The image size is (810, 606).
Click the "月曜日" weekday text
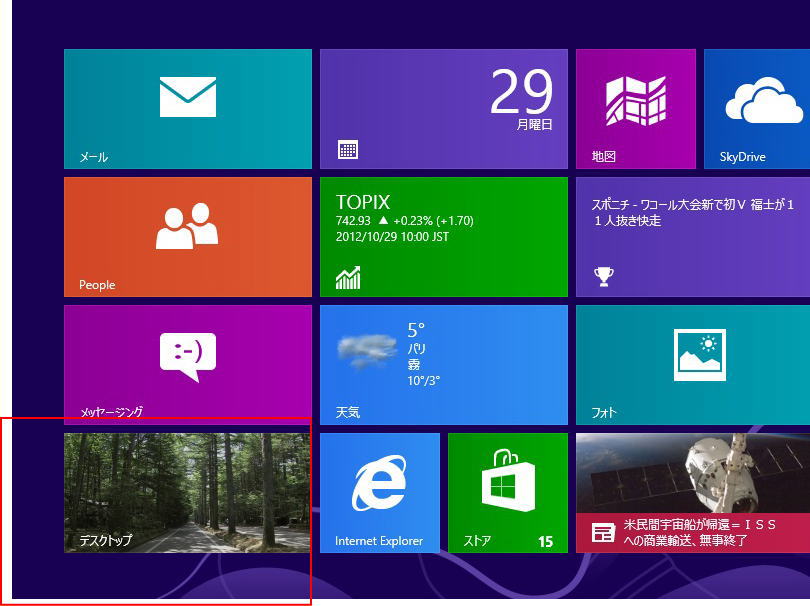tap(535, 125)
